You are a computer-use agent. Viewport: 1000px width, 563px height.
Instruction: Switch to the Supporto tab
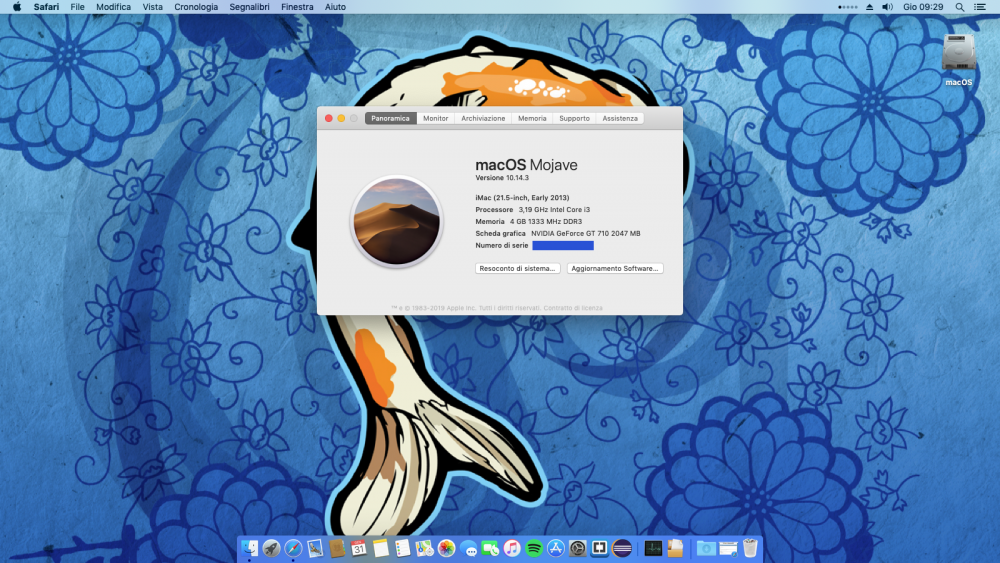574,118
